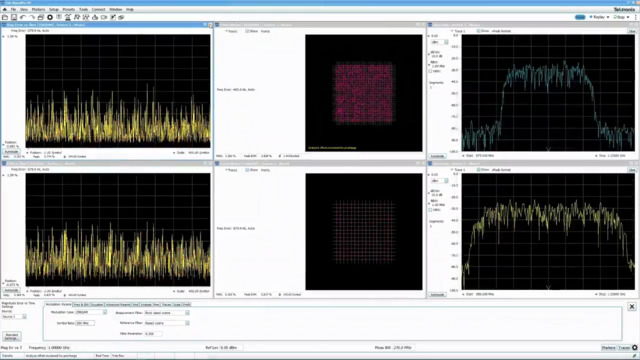640x360 pixels.
Task: Click the gear Settings icon in toolbar
Action: pyautogui.click(x=50, y=17)
